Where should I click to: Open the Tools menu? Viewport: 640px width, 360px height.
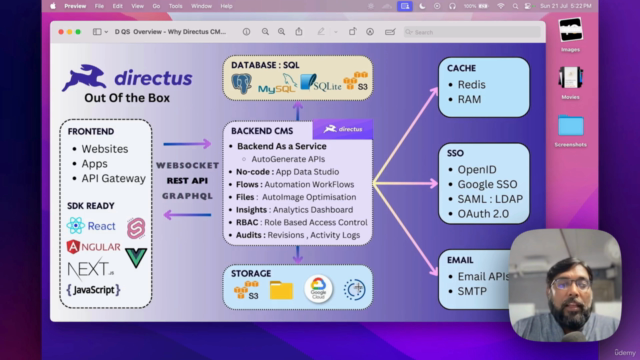176,6
